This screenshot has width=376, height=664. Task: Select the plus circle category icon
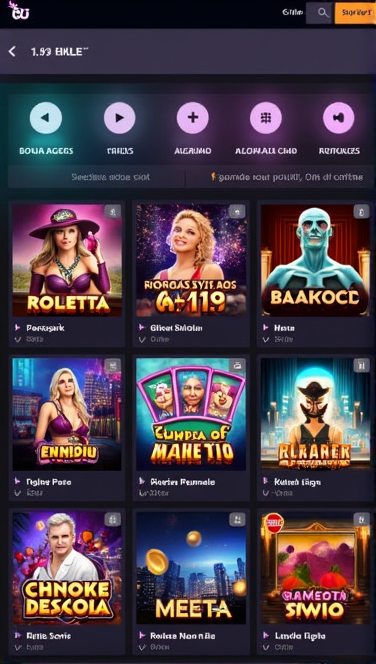[x=193, y=118]
